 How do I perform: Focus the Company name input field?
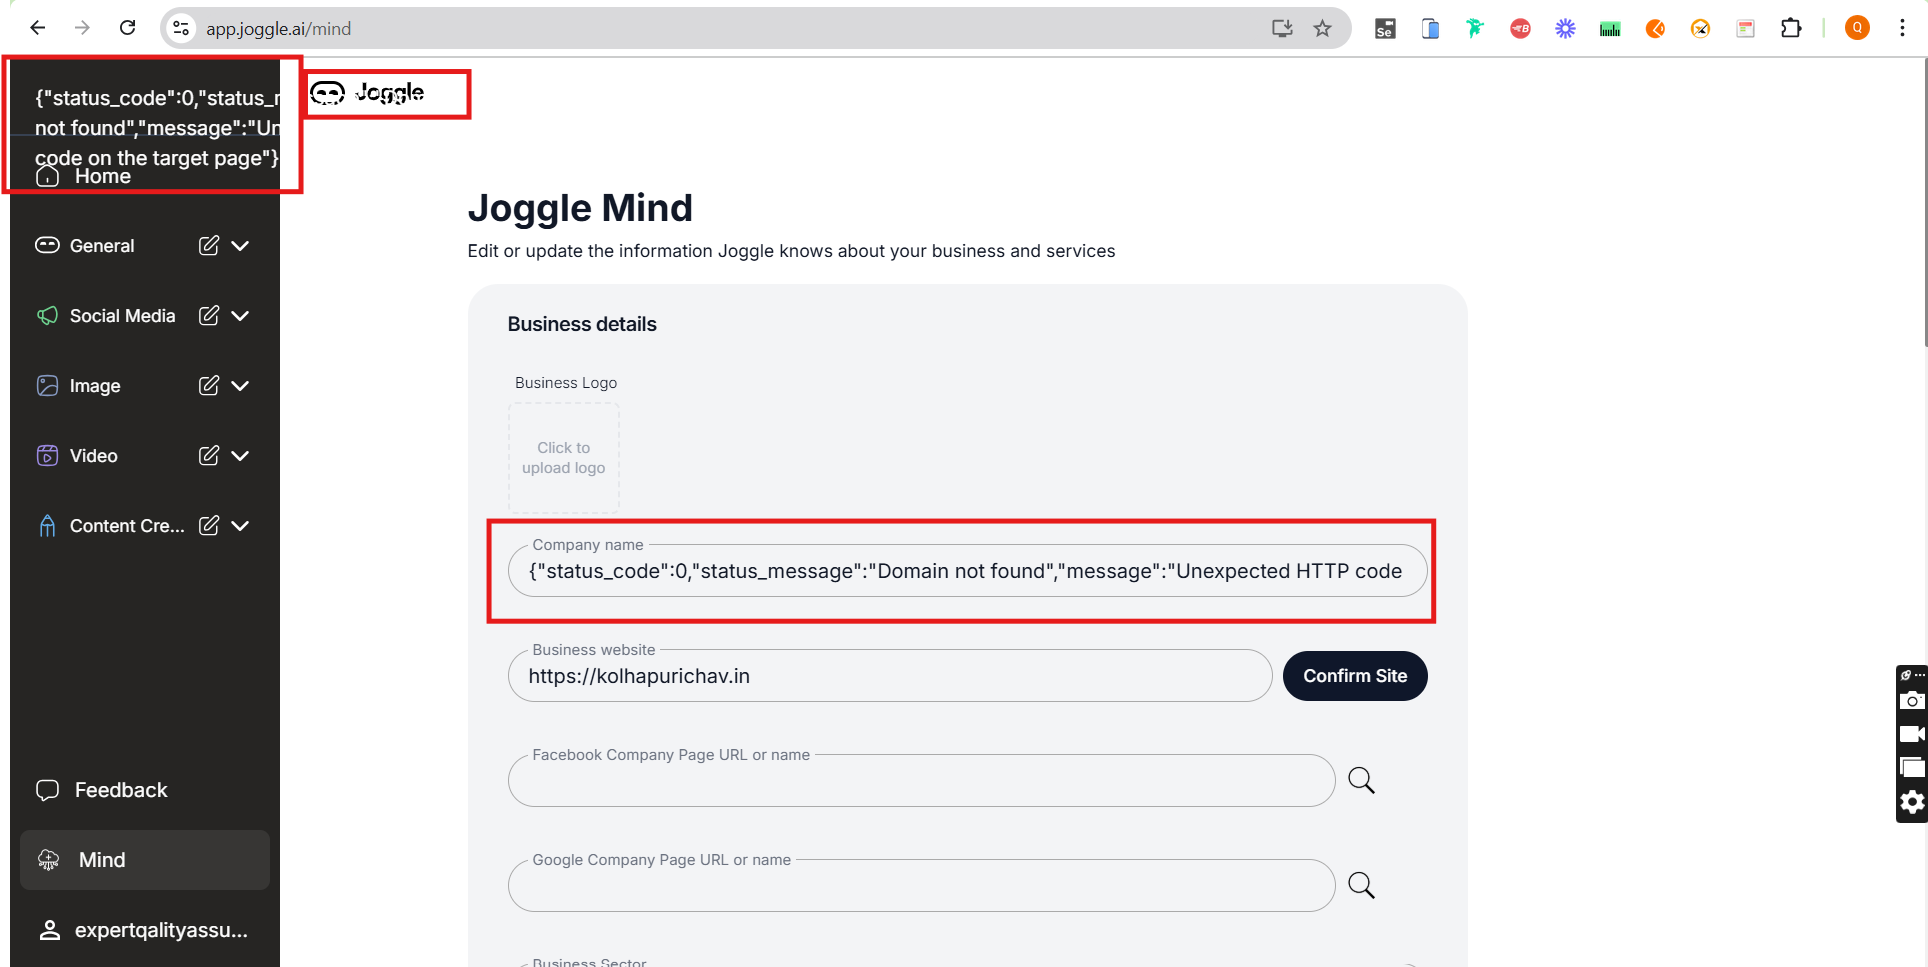pos(966,571)
